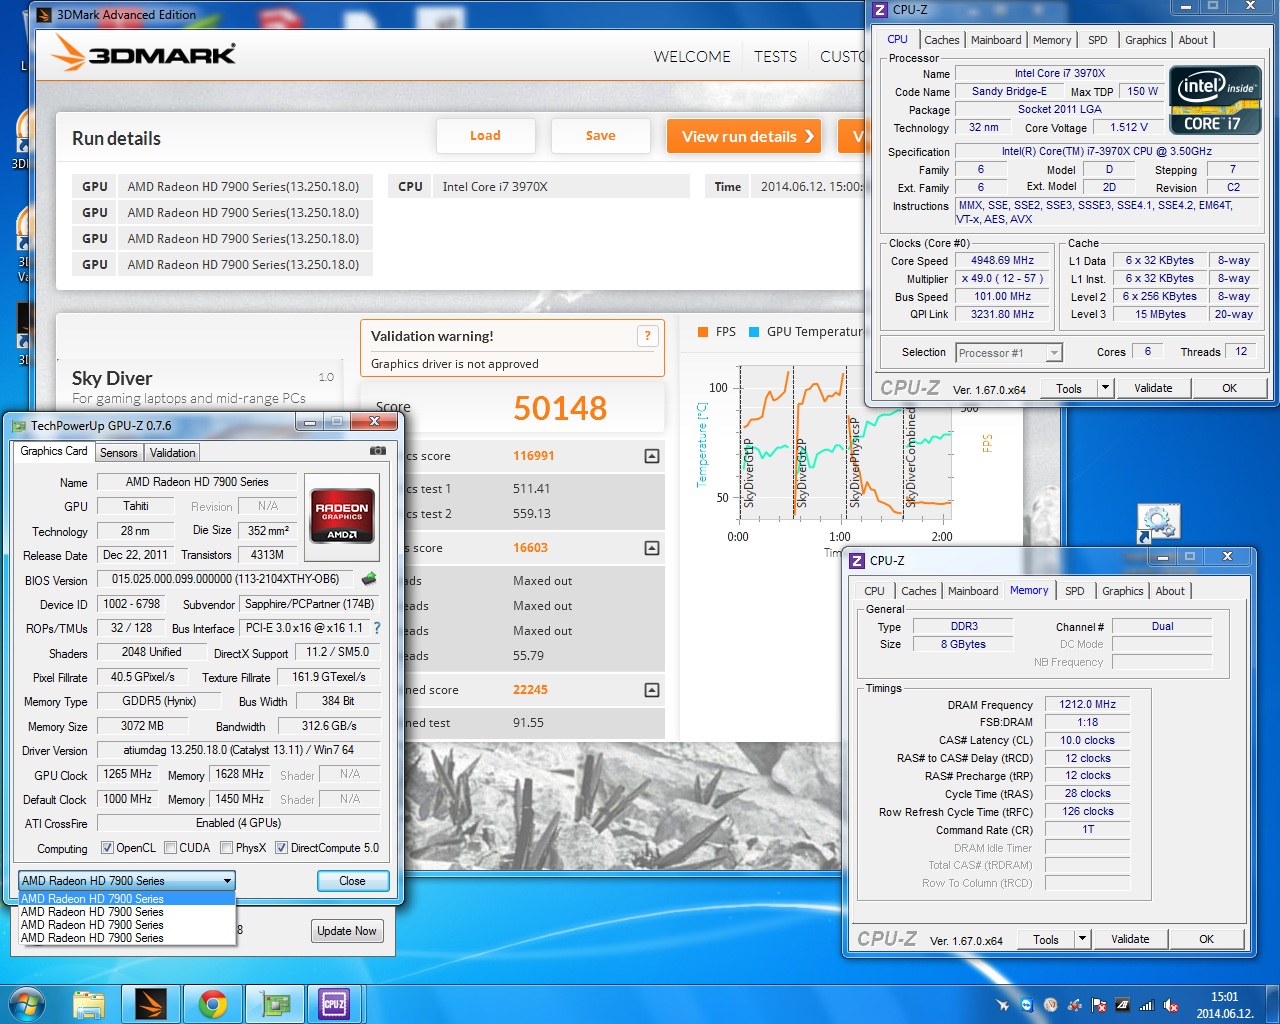Screen dimensions: 1280x1024
Task: Toggle the OpenCL checkbox in GPU-Z
Action: click(107, 848)
